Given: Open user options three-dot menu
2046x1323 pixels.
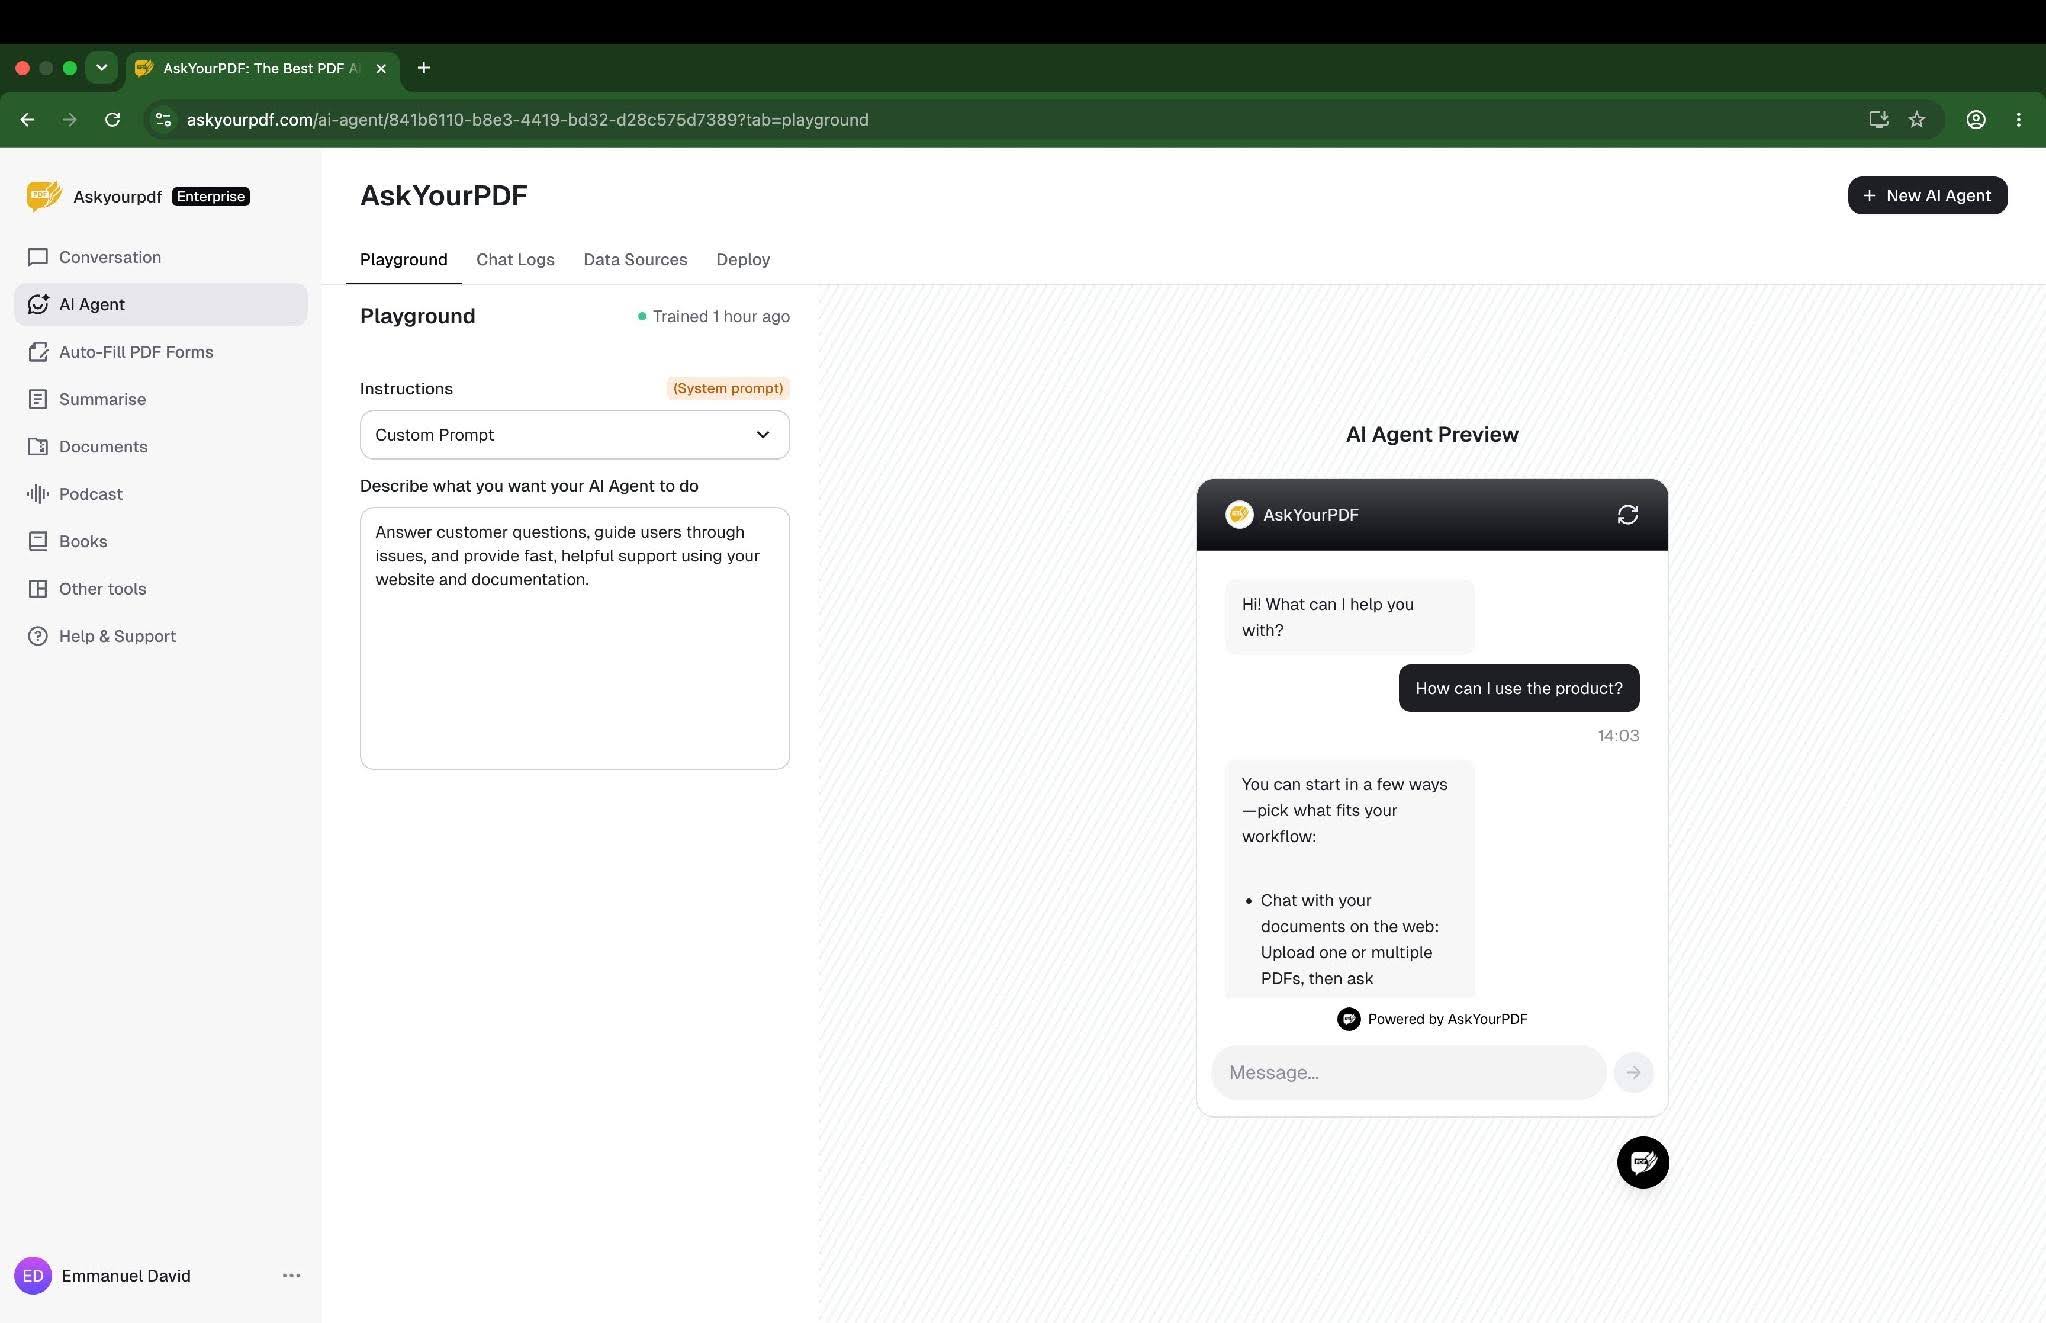Looking at the screenshot, I should [x=292, y=1276].
